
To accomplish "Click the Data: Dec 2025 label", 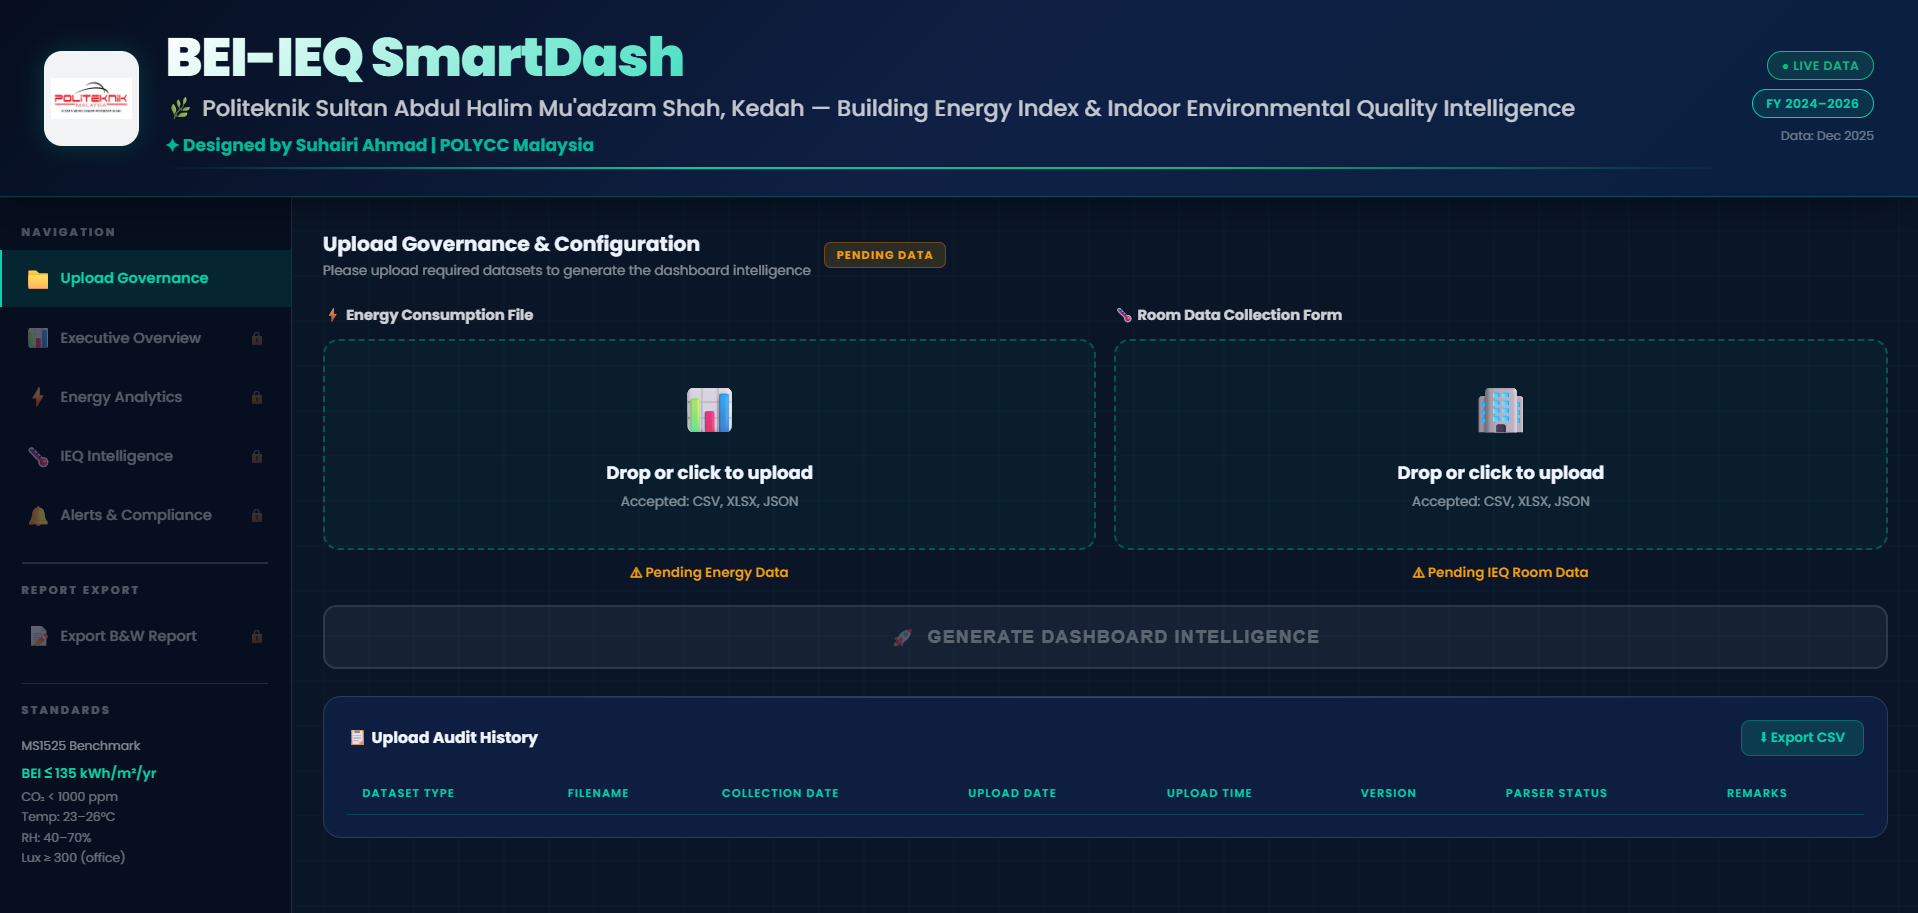I will click(1827, 136).
